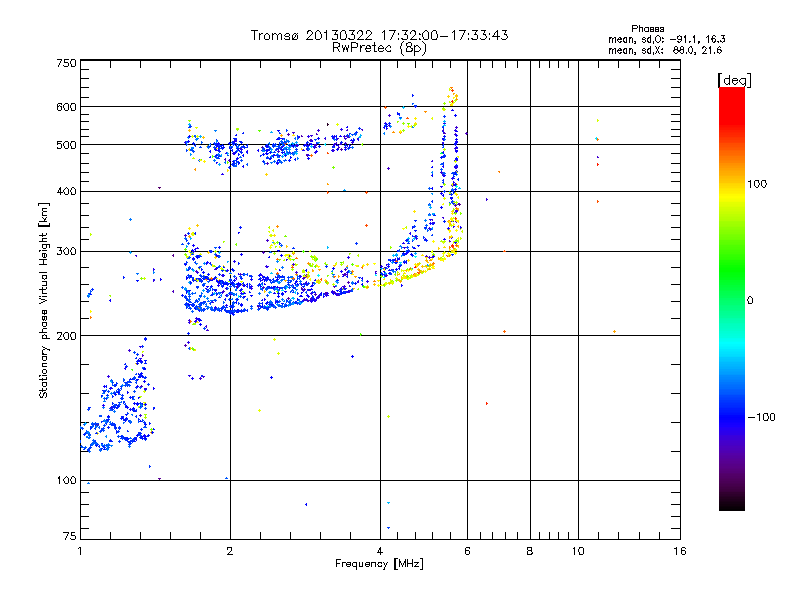The height and width of the screenshot is (600, 800).
Task: Click the phase colorbar gradient
Action: click(732, 298)
